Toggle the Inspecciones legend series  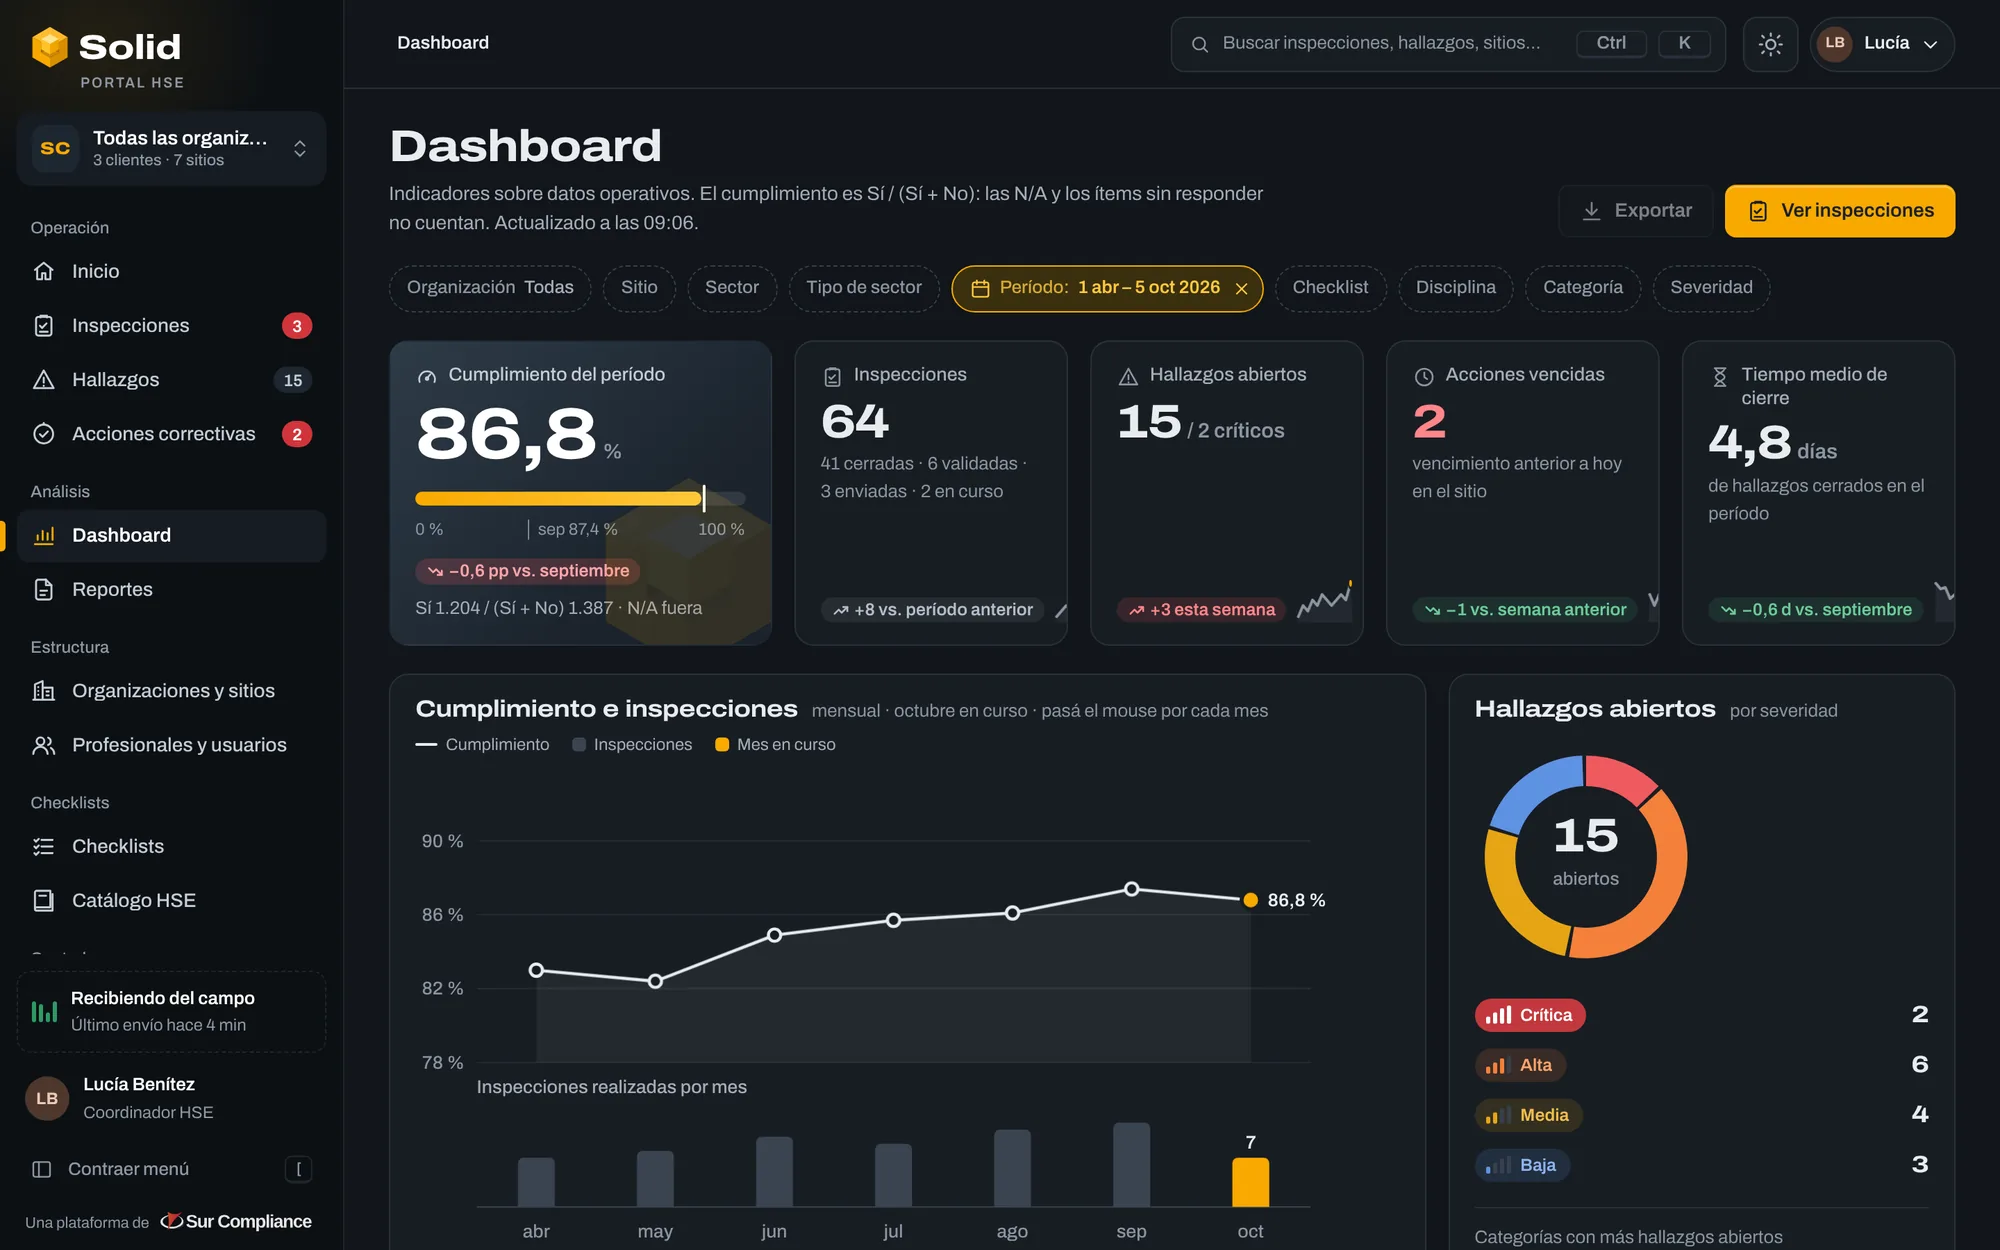(x=632, y=744)
